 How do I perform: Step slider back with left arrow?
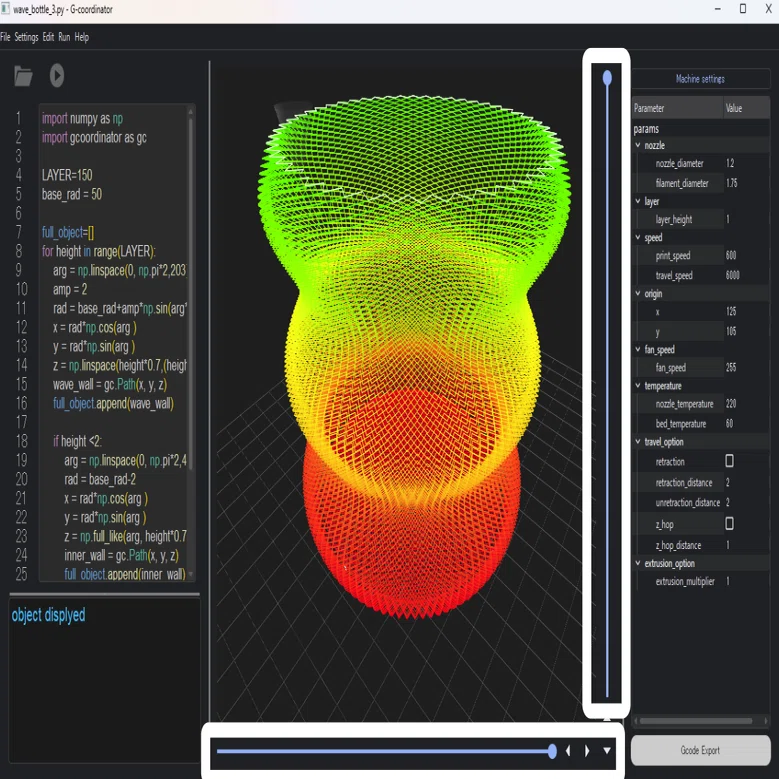(x=568, y=751)
